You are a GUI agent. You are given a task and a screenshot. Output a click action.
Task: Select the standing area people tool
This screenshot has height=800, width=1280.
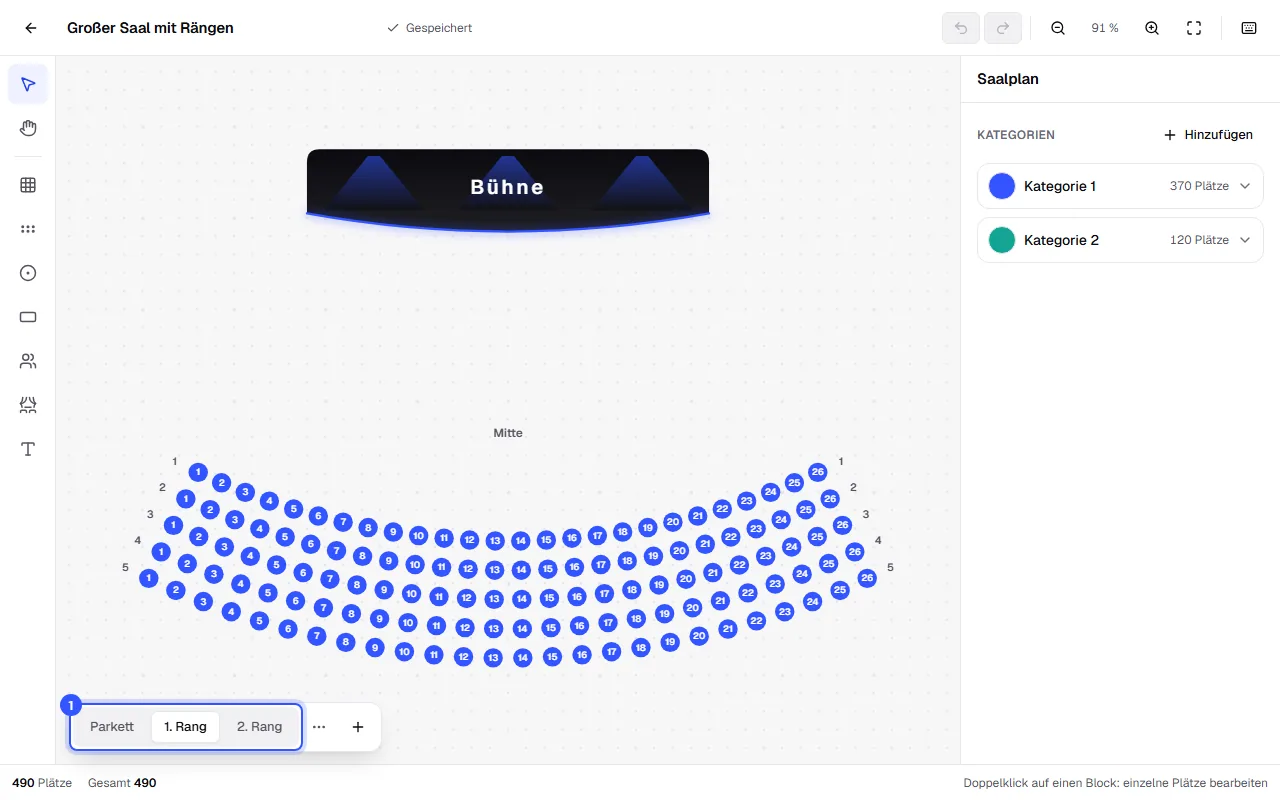(x=28, y=361)
